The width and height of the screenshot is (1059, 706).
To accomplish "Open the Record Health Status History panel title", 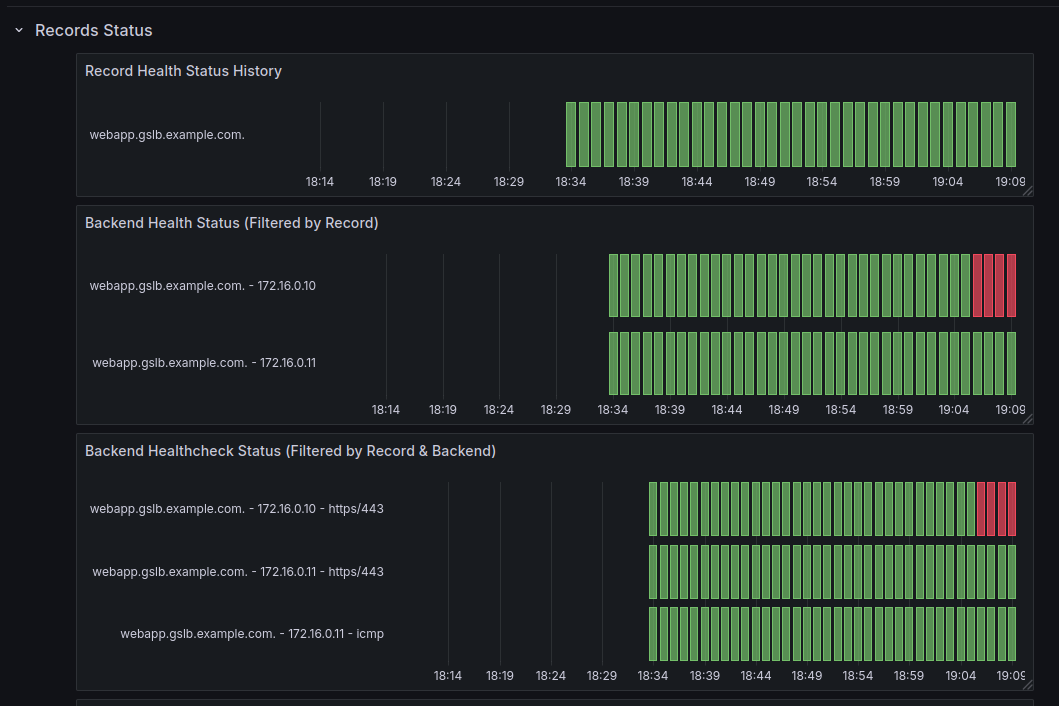I will (183, 71).
